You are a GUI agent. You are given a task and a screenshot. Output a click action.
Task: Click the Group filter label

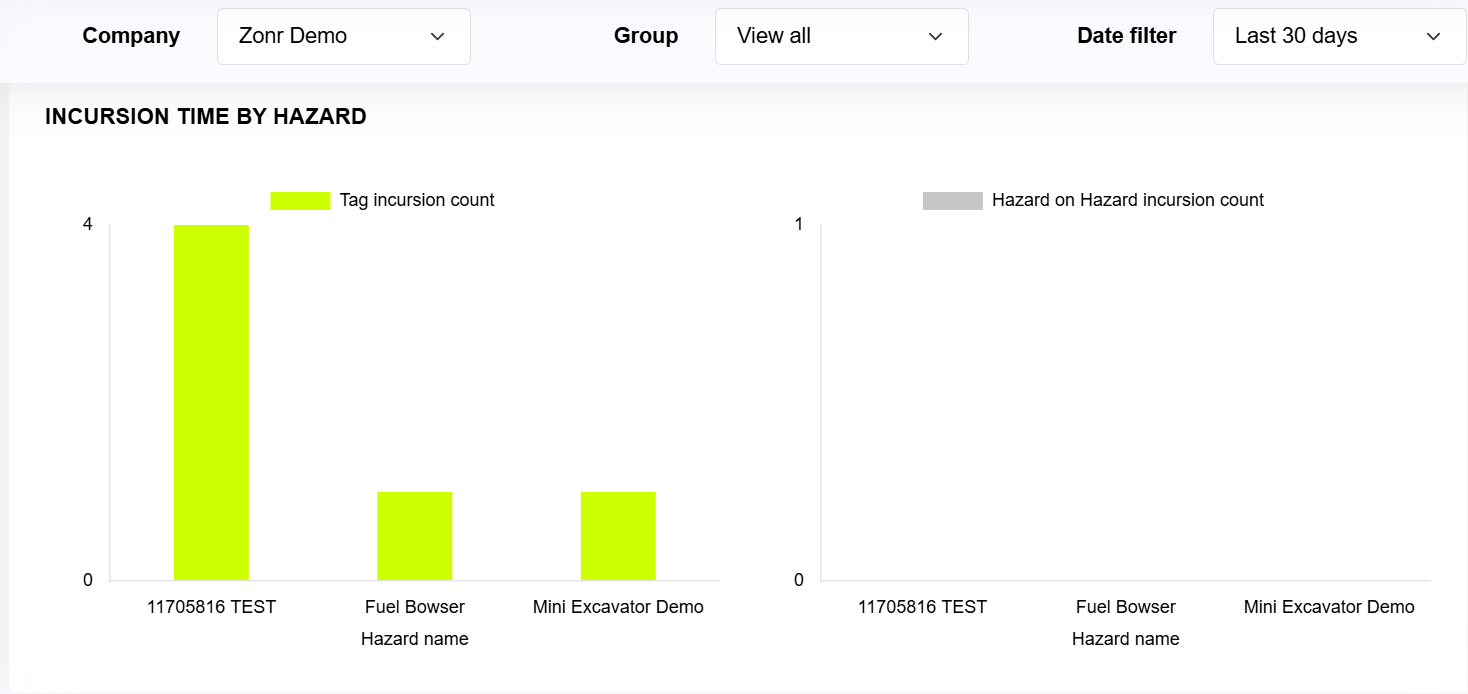646,36
